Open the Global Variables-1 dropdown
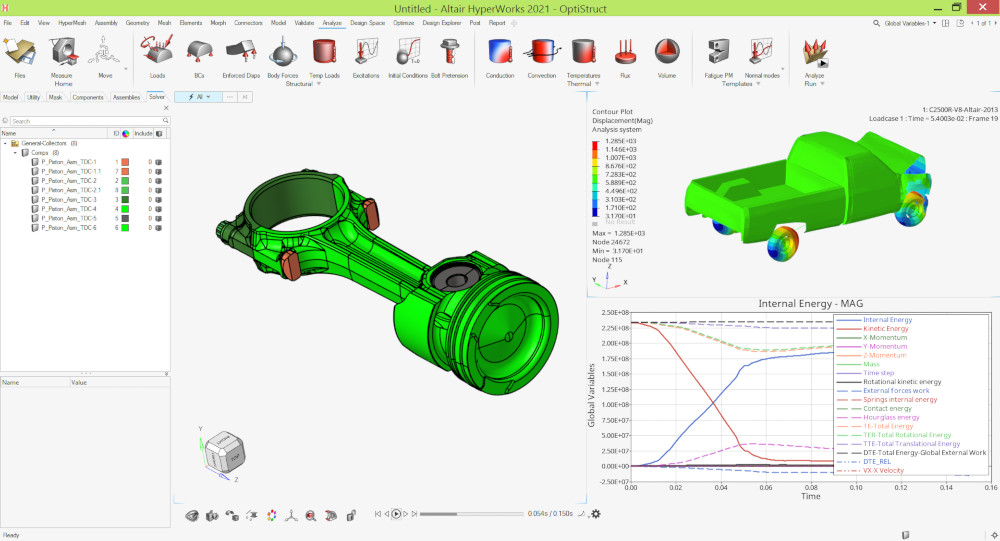 pyautogui.click(x=910, y=23)
